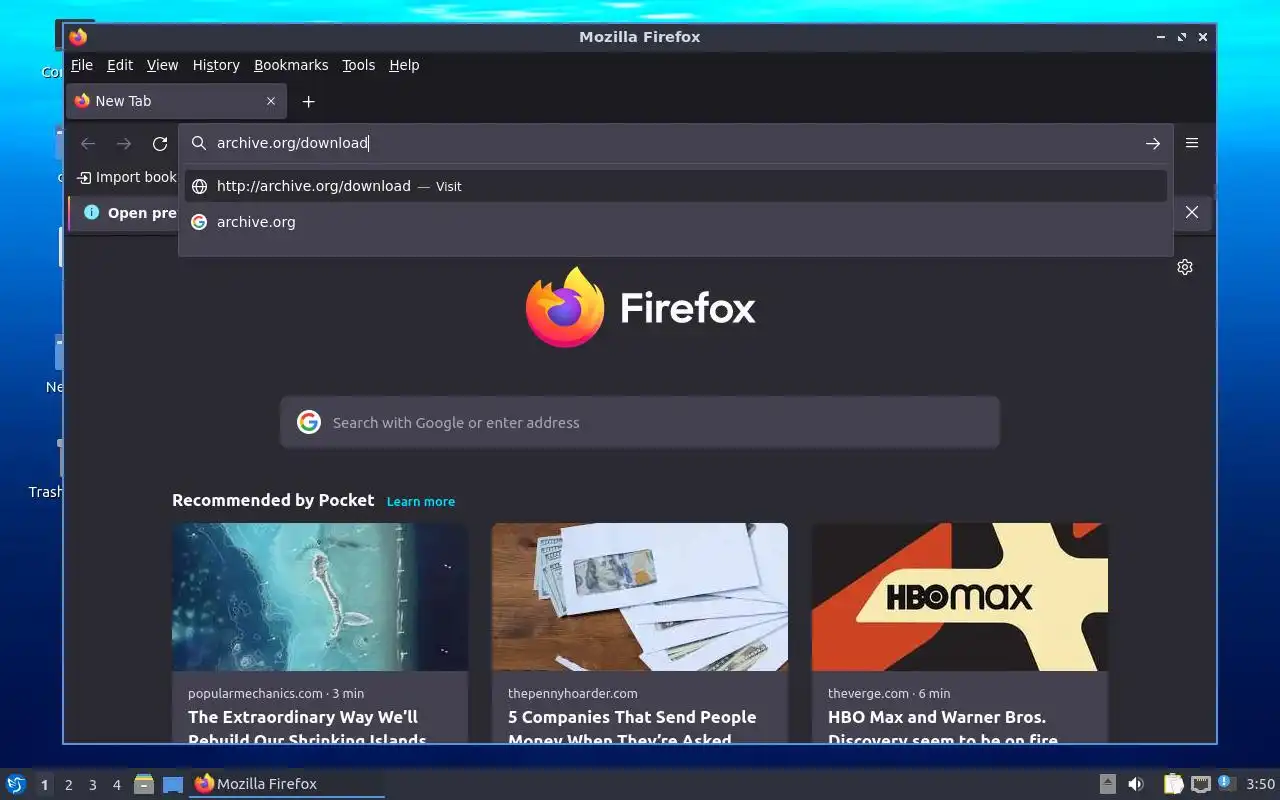Open the File menu
This screenshot has width=1280, height=800.
[82, 65]
